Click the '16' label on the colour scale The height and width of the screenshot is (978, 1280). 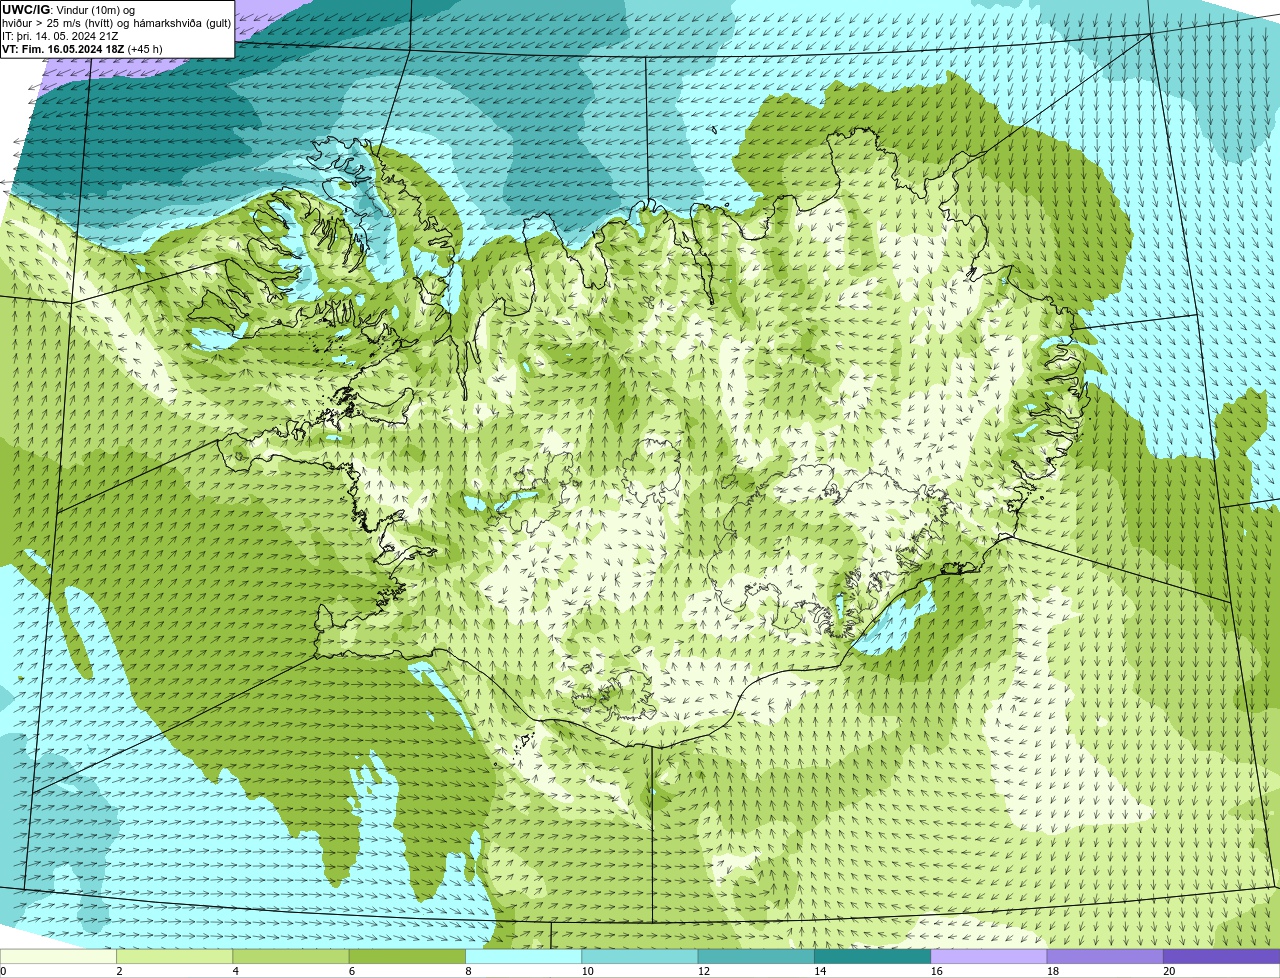click(936, 971)
